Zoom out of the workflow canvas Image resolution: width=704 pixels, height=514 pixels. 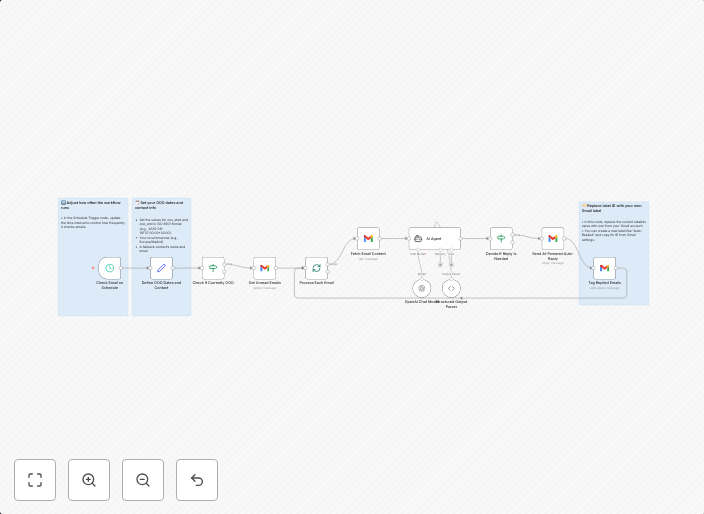[x=143, y=480]
